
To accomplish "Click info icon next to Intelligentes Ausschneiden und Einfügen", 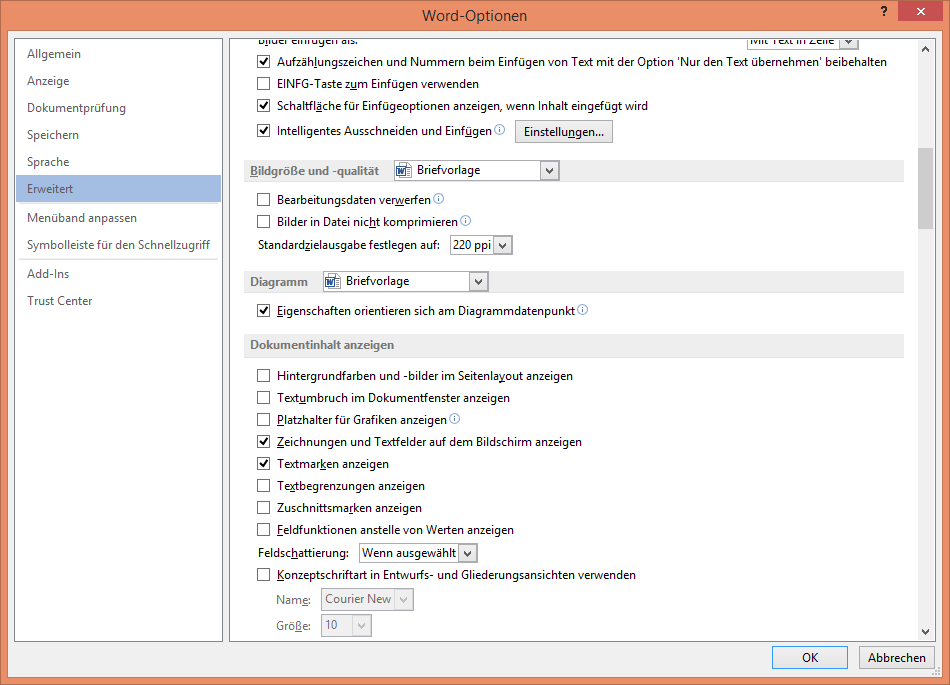I will (500, 130).
